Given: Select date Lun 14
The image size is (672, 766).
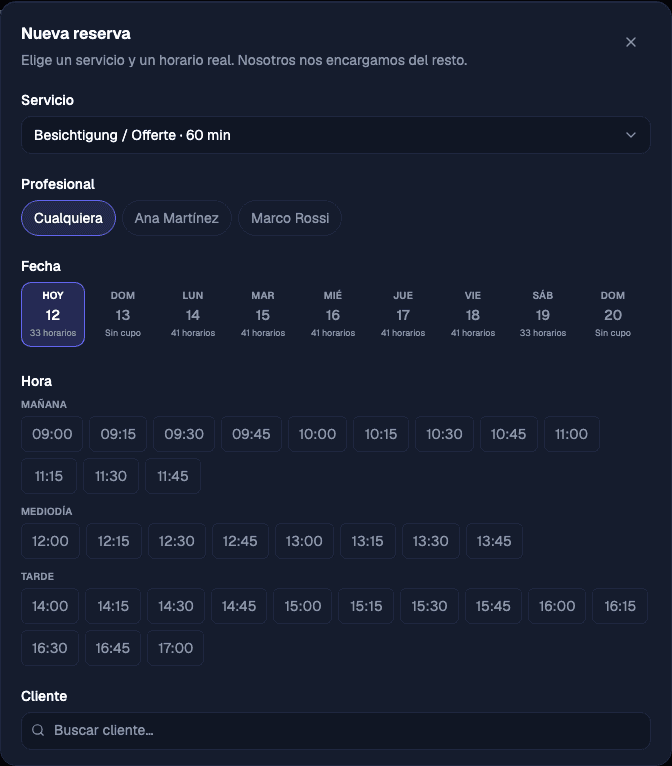Looking at the screenshot, I should [193, 314].
